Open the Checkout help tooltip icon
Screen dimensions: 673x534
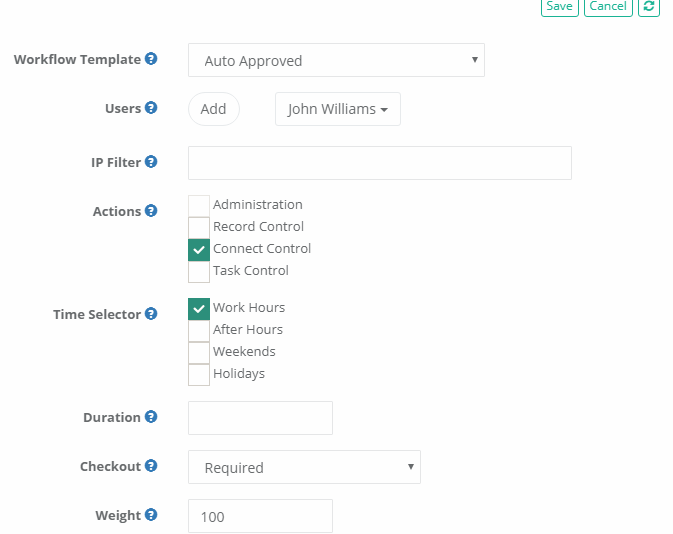(151, 466)
